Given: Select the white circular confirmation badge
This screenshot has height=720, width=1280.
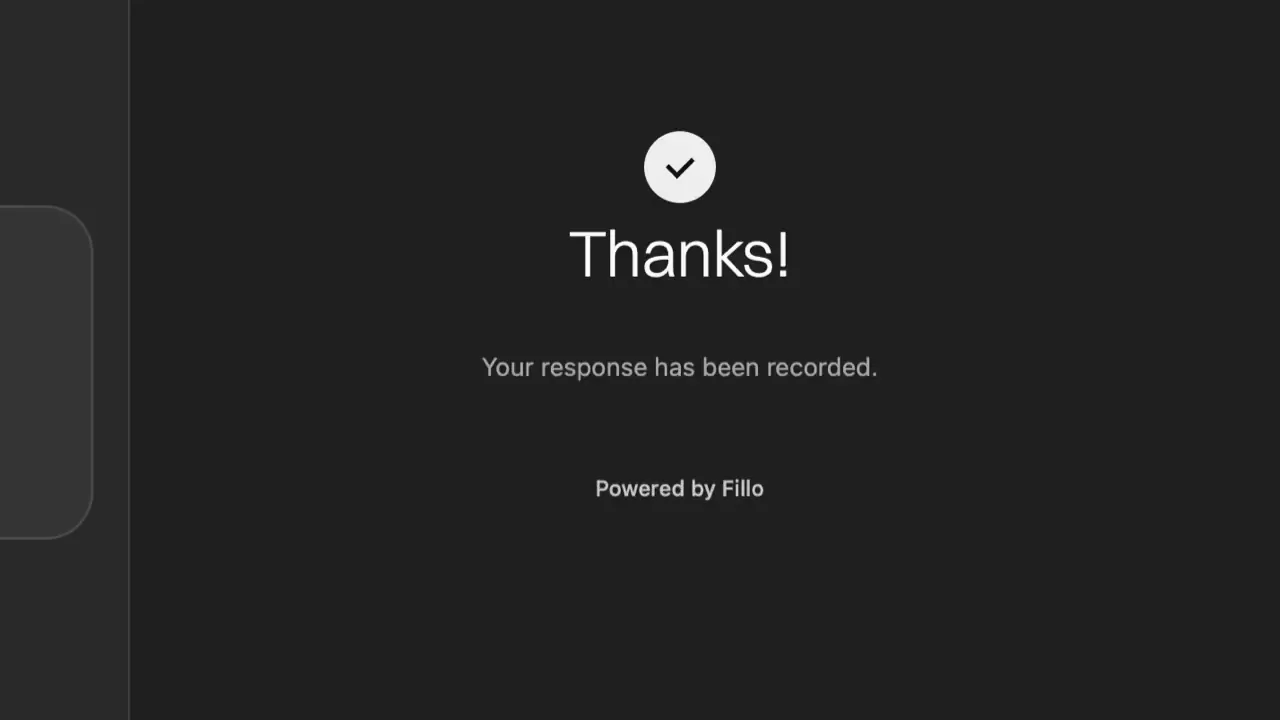Looking at the screenshot, I should [680, 167].
